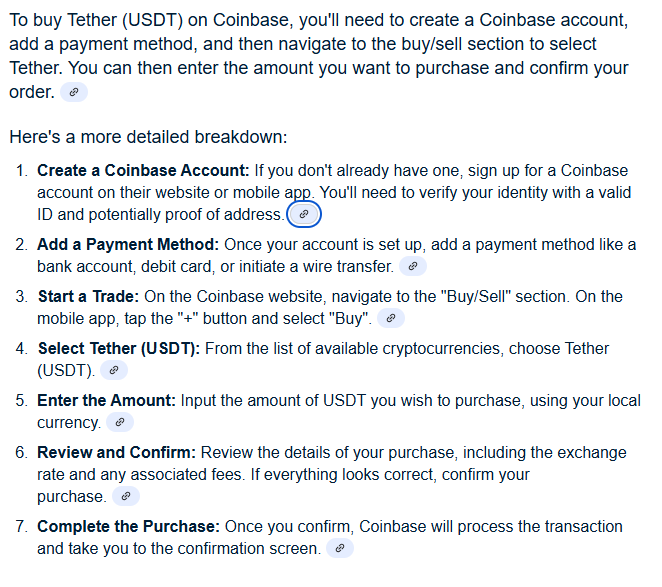Viewport: 662px width, 587px height.
Task: Open the link icon after 'confirmation screen.'
Action: point(340,548)
